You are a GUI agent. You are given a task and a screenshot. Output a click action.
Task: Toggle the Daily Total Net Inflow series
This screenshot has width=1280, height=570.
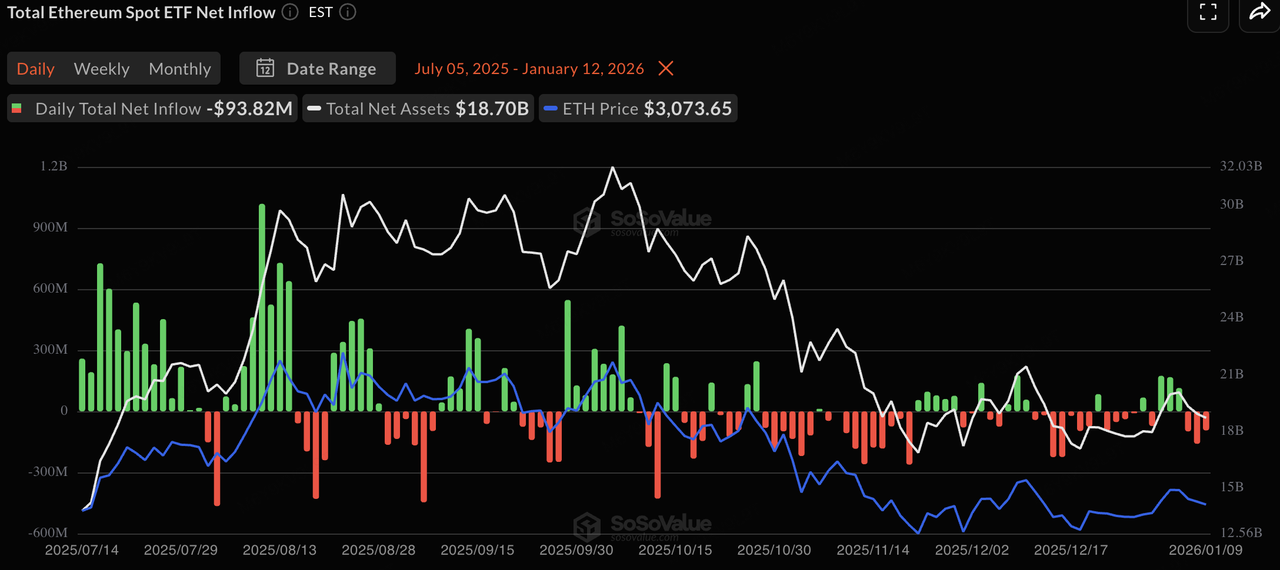point(153,109)
